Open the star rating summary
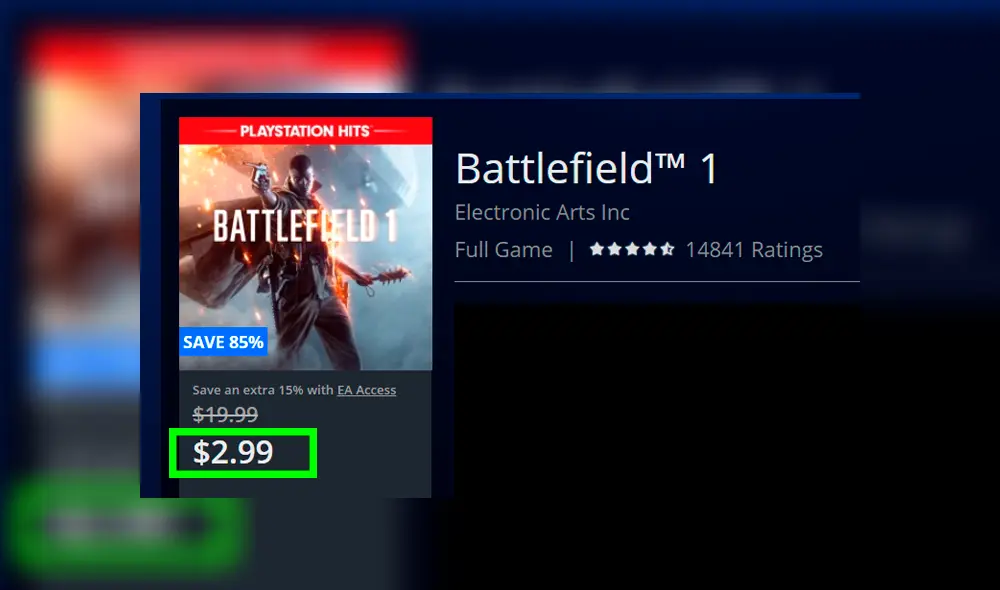Image resolution: width=1000 pixels, height=590 pixels. point(631,249)
